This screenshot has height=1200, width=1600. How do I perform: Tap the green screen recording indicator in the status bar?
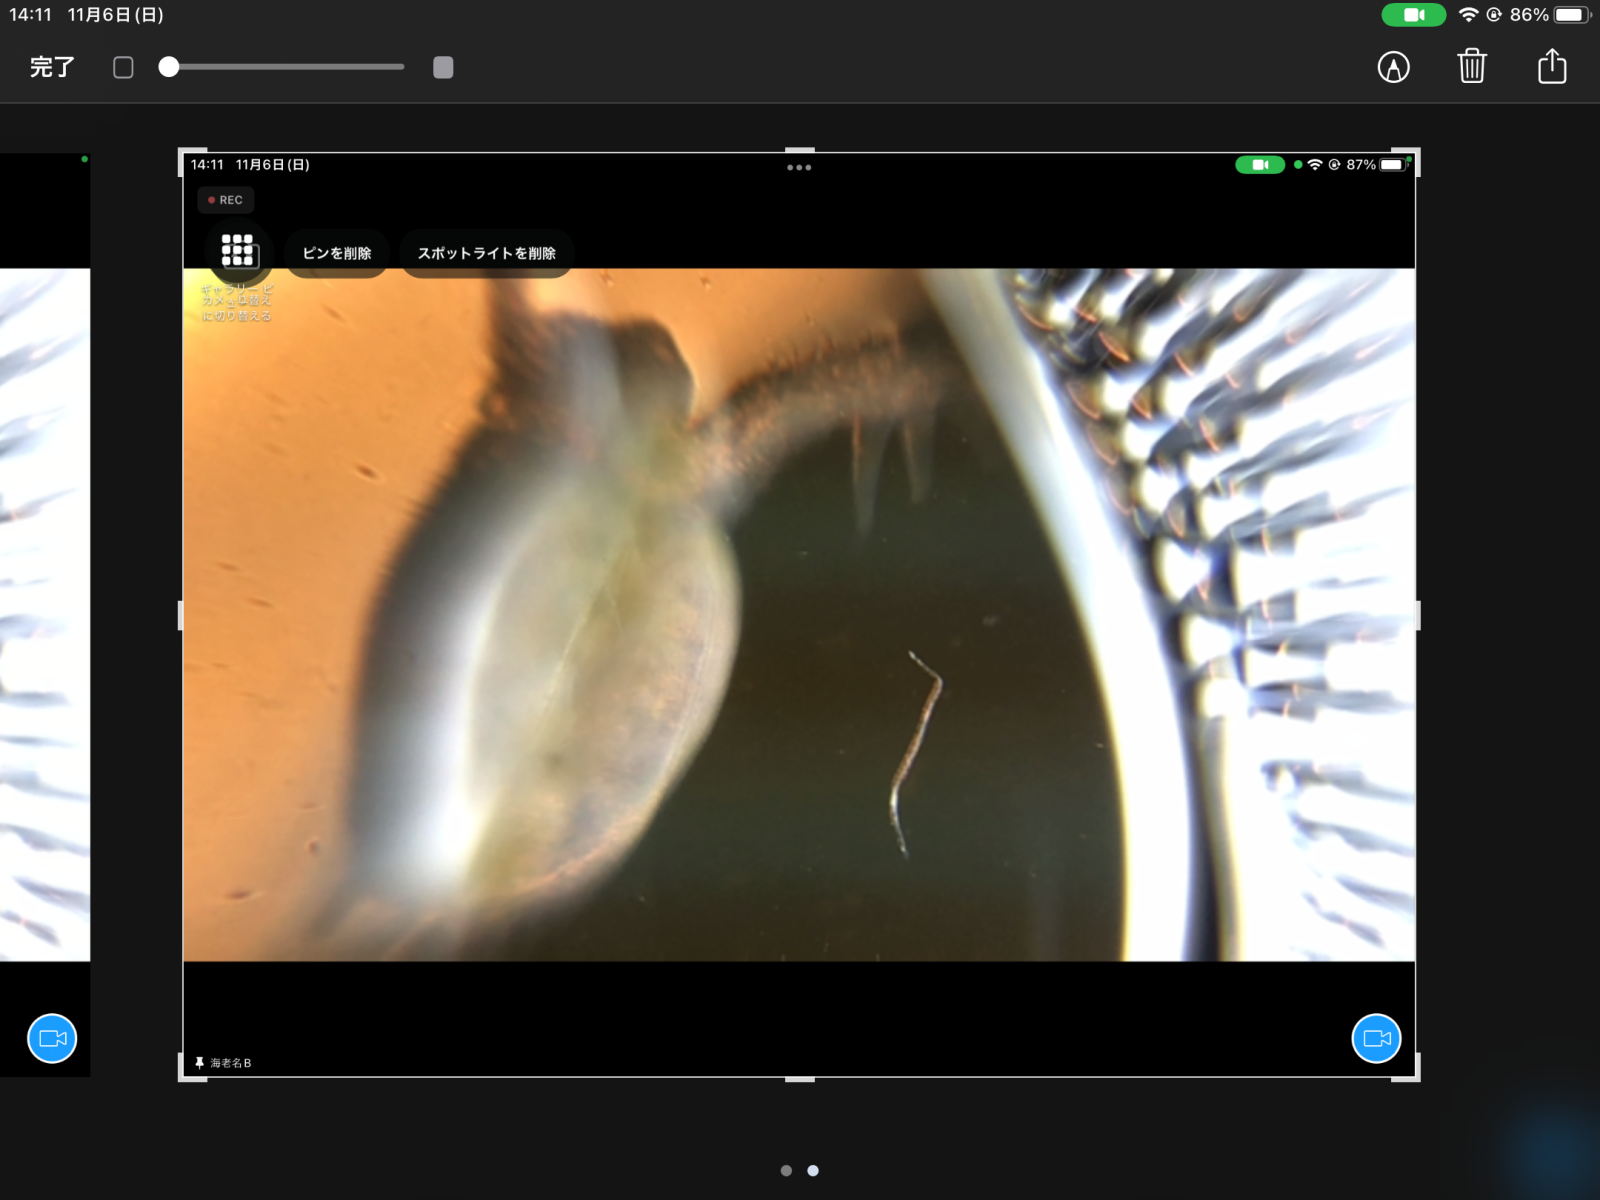point(1413,15)
